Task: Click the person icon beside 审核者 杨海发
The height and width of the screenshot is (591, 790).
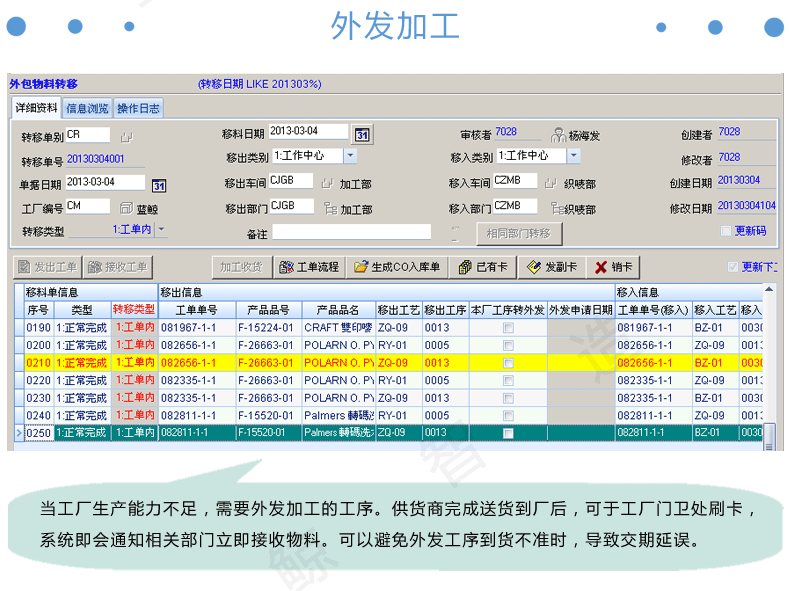Action: pyautogui.click(x=558, y=135)
